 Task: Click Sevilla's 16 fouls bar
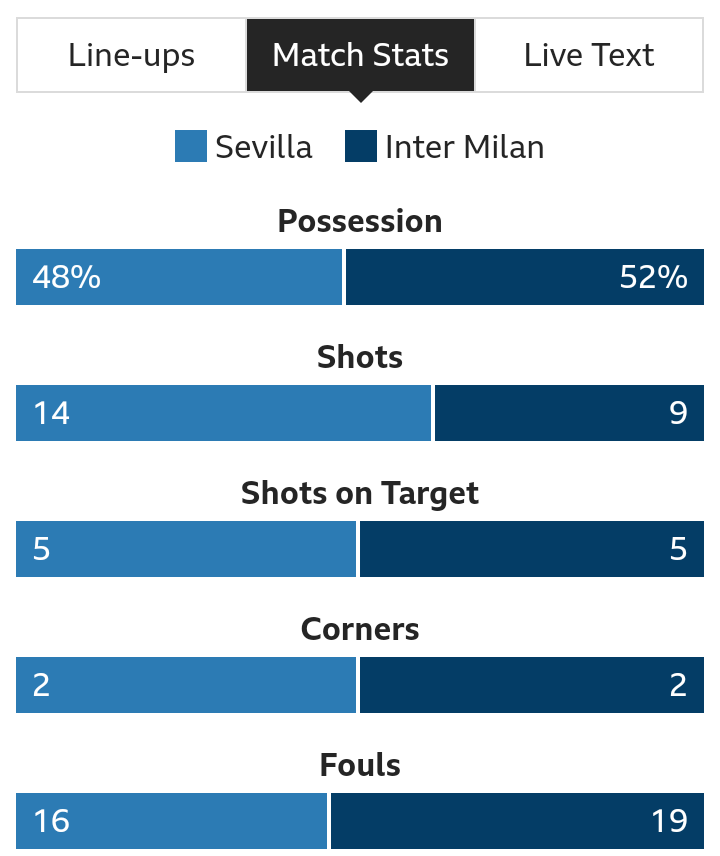coord(171,821)
